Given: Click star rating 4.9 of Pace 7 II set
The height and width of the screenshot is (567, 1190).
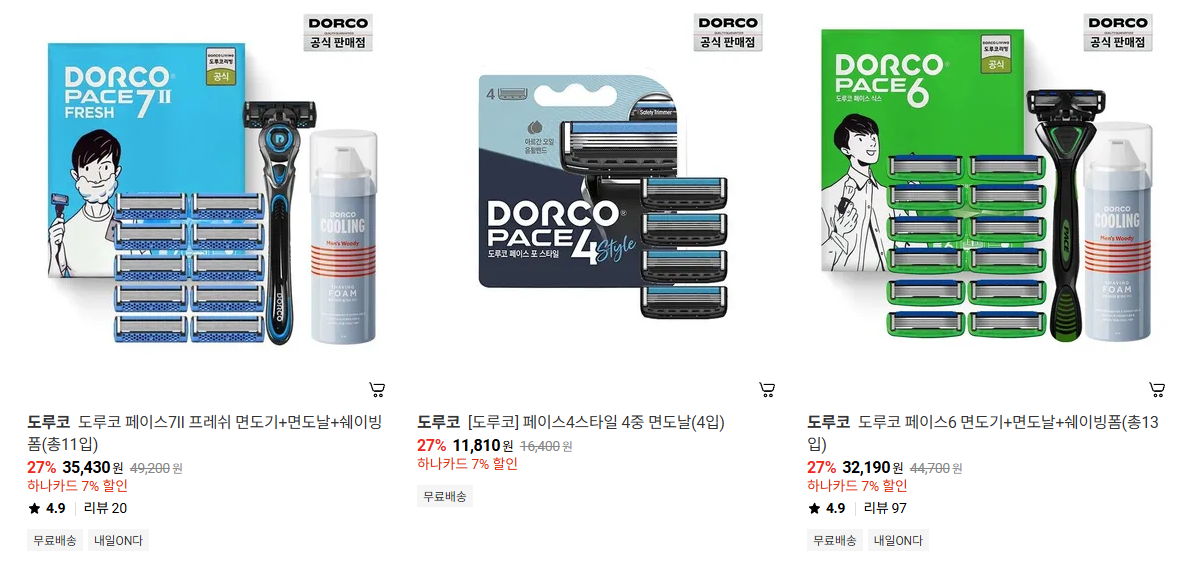Looking at the screenshot, I should pyautogui.click(x=47, y=509).
